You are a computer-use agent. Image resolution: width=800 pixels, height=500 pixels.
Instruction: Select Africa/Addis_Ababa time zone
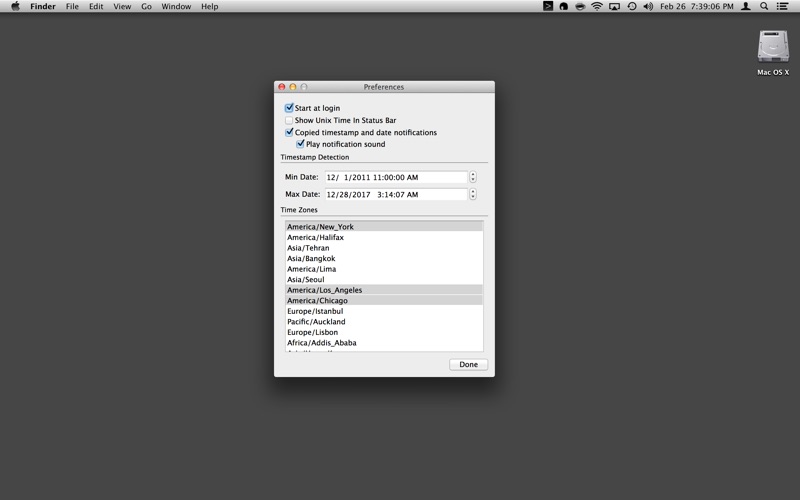coord(384,343)
